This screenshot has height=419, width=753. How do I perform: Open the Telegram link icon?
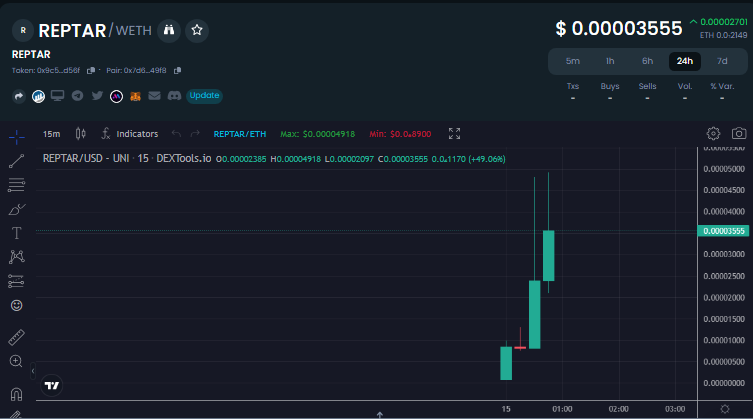[77, 96]
